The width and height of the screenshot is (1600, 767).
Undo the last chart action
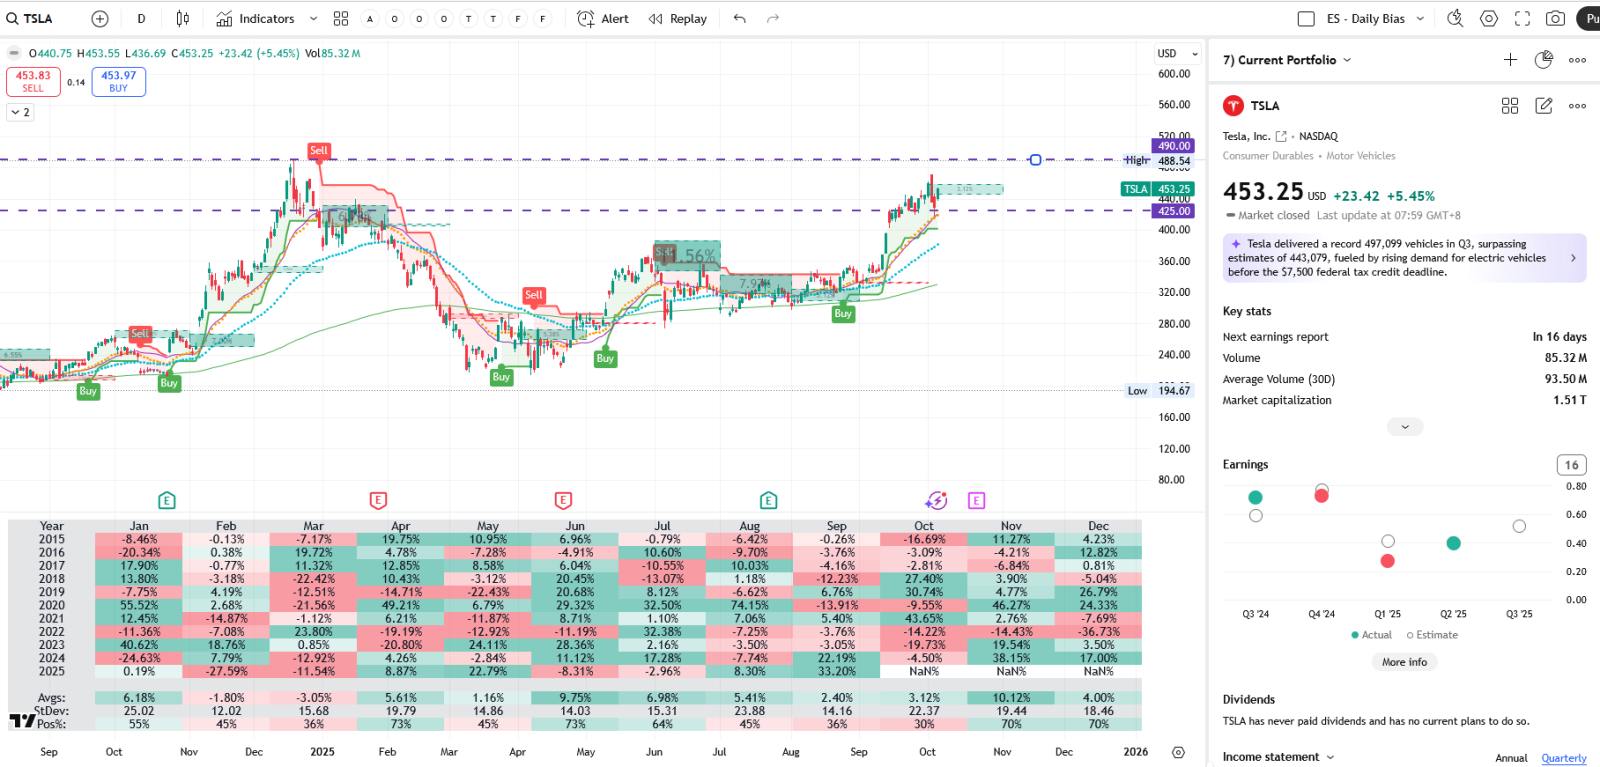739,19
